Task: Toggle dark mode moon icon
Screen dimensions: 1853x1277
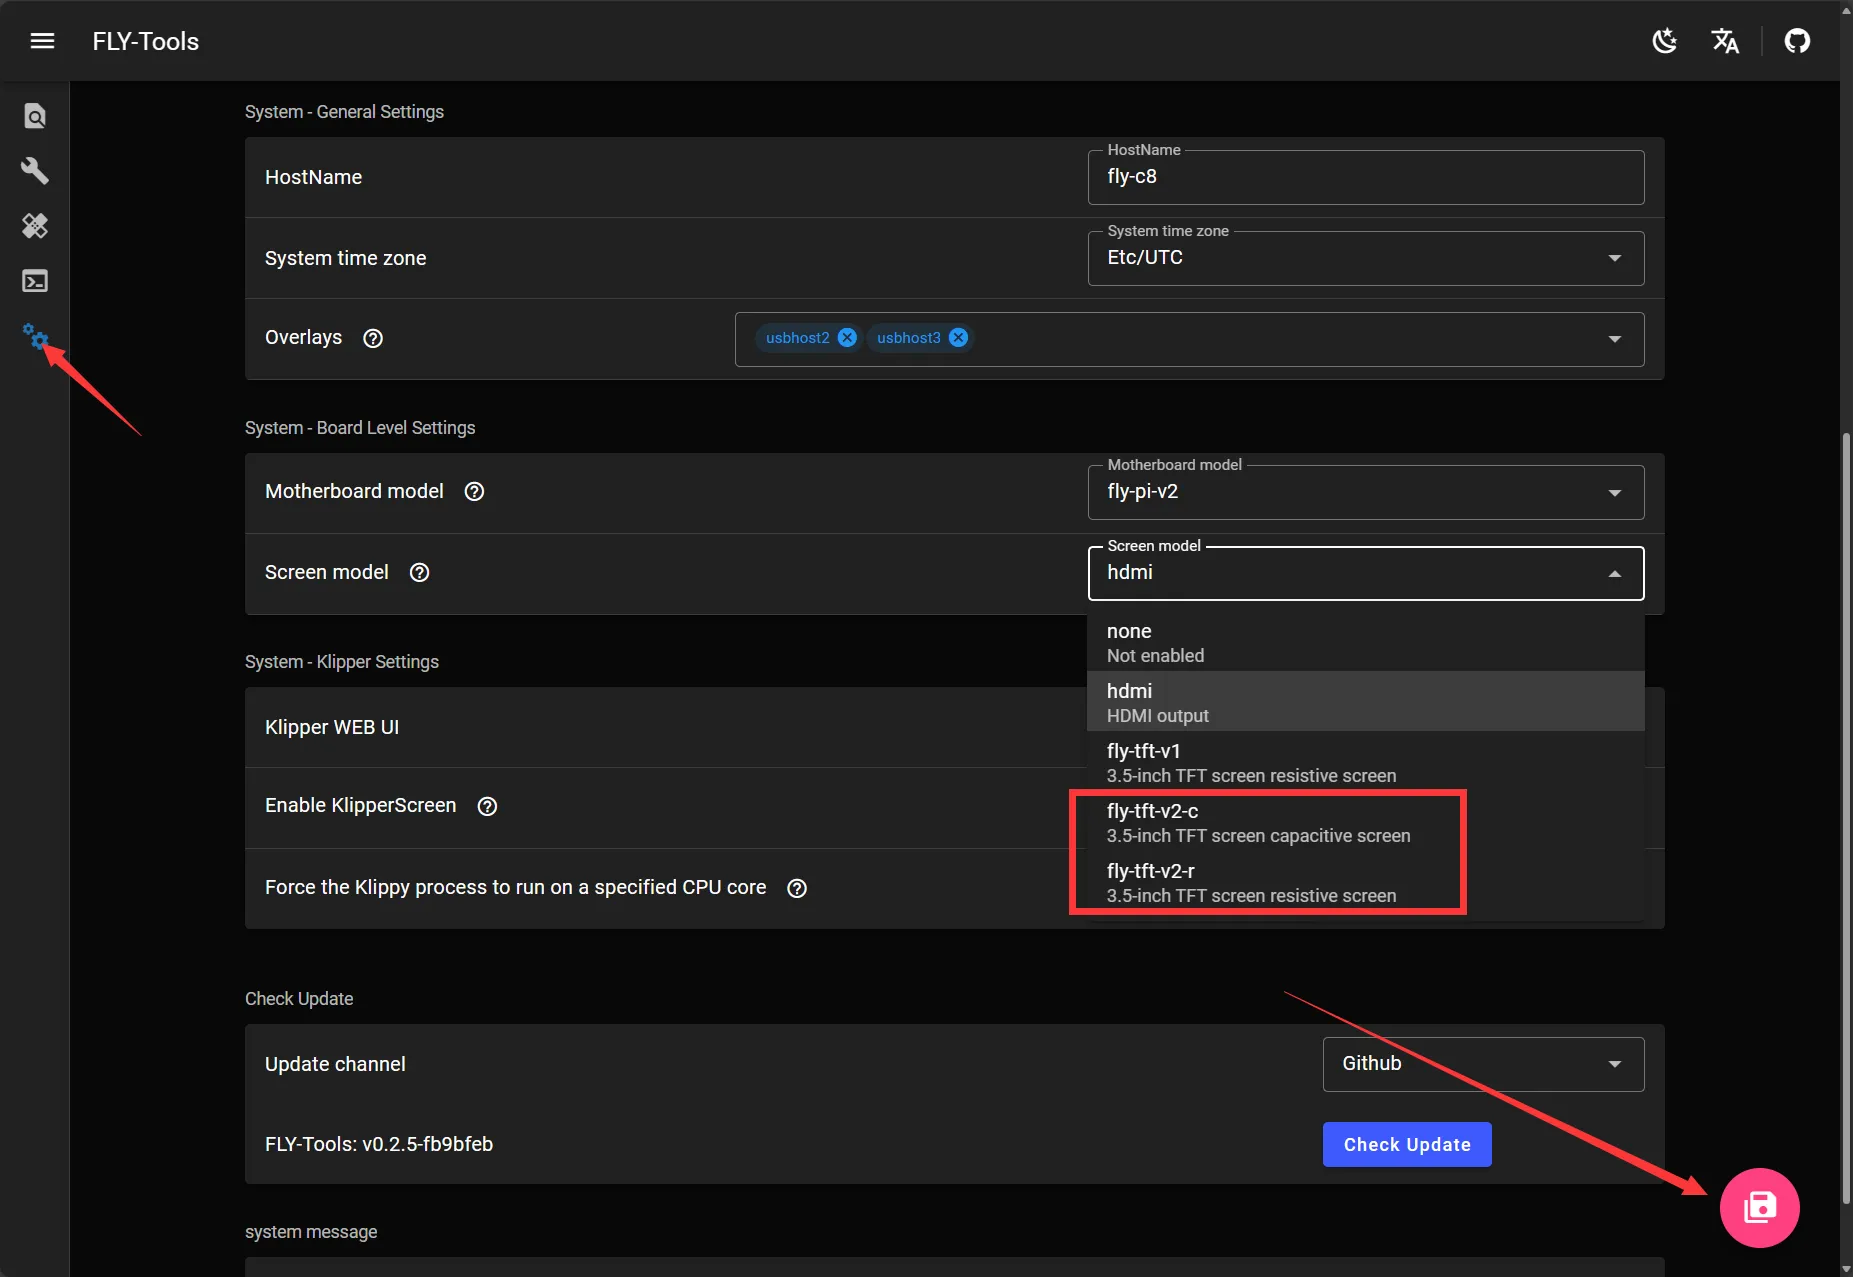Action: [x=1665, y=41]
